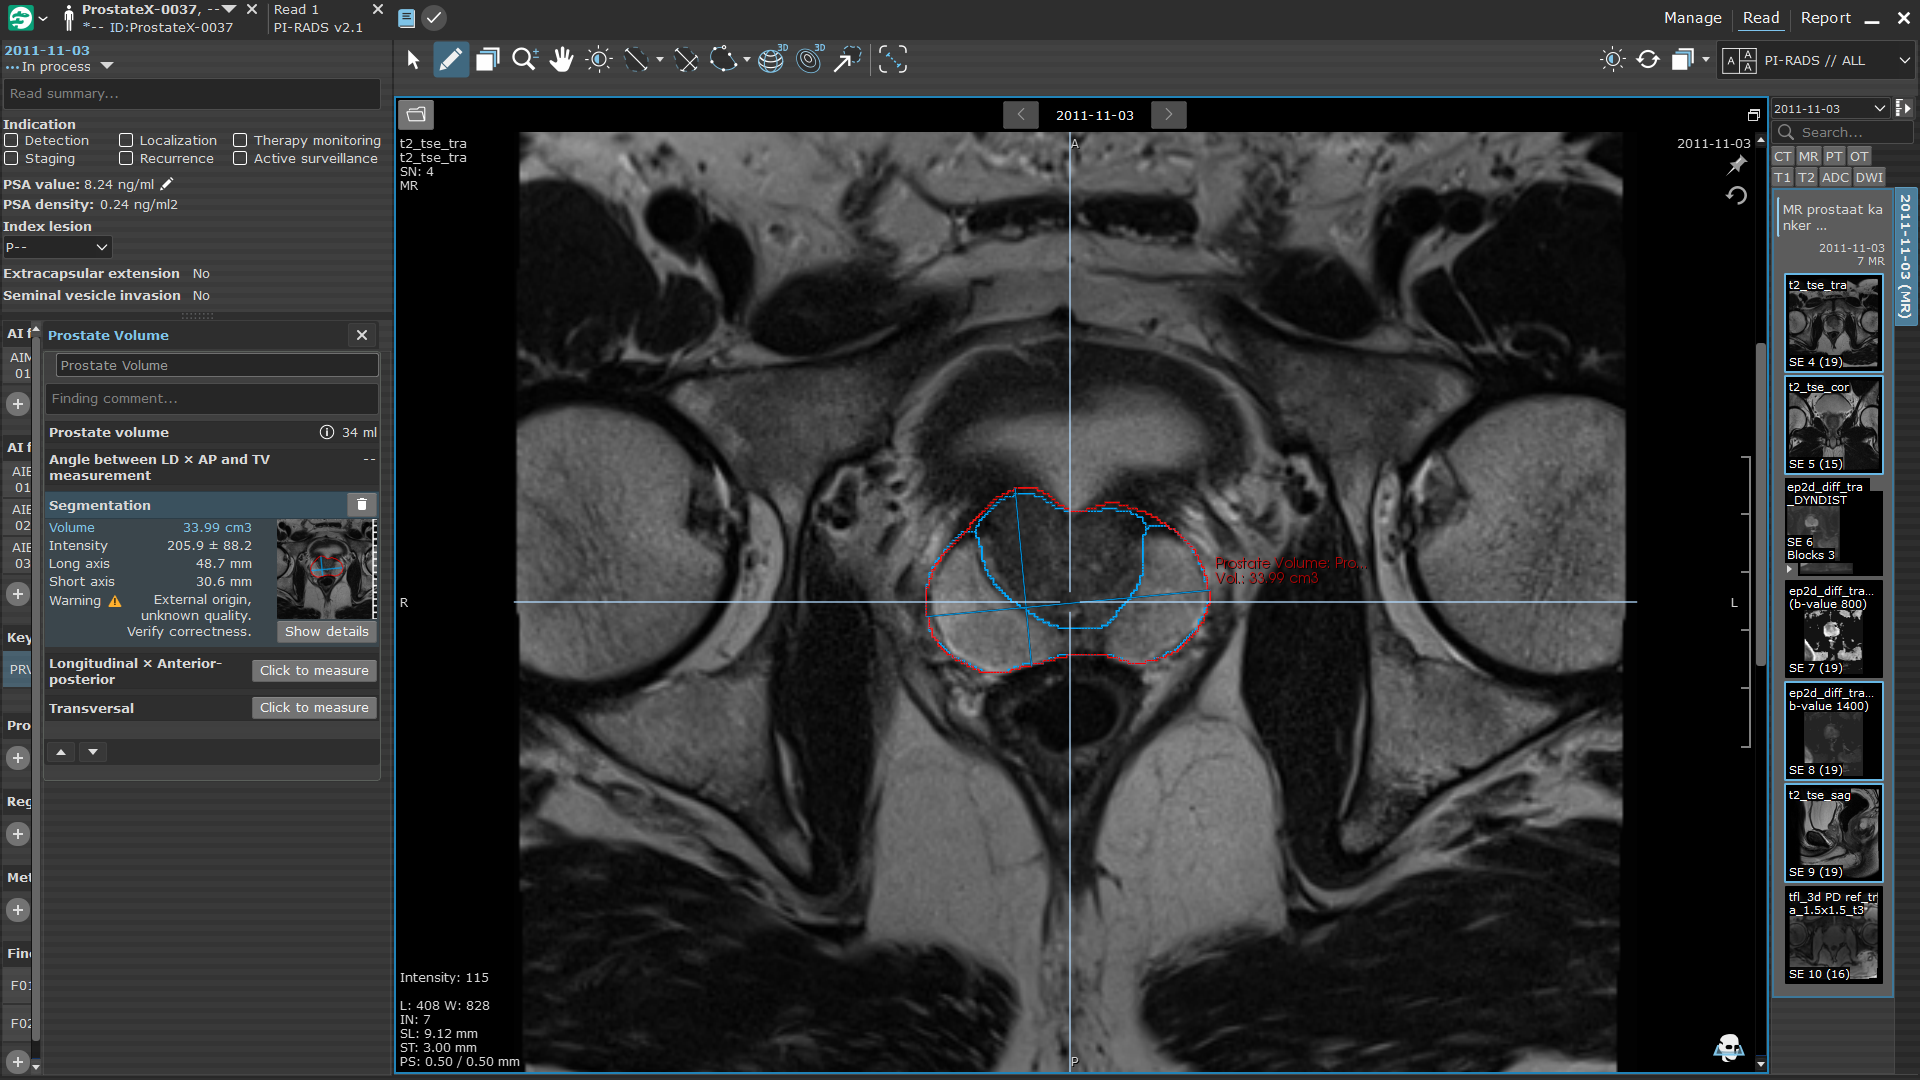Open the 2011-11-03 study date dropdown
The image size is (1920, 1080).
click(1829, 109)
